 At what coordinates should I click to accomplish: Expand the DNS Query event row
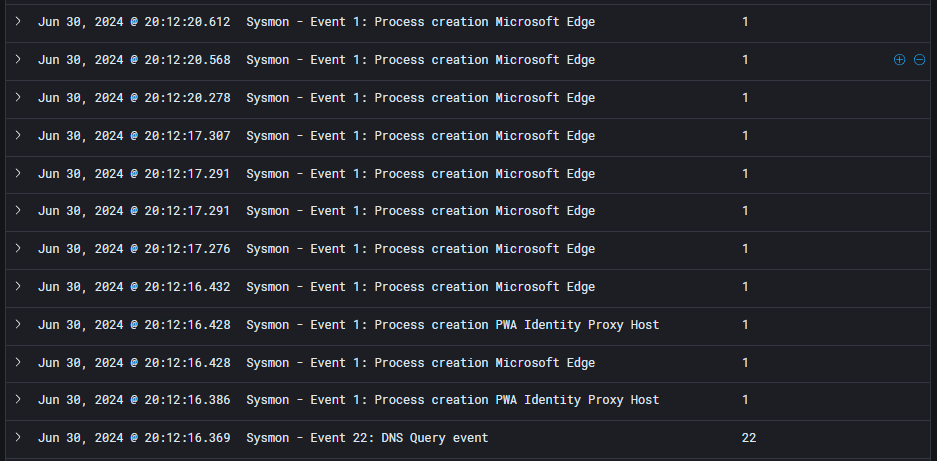click(18, 438)
